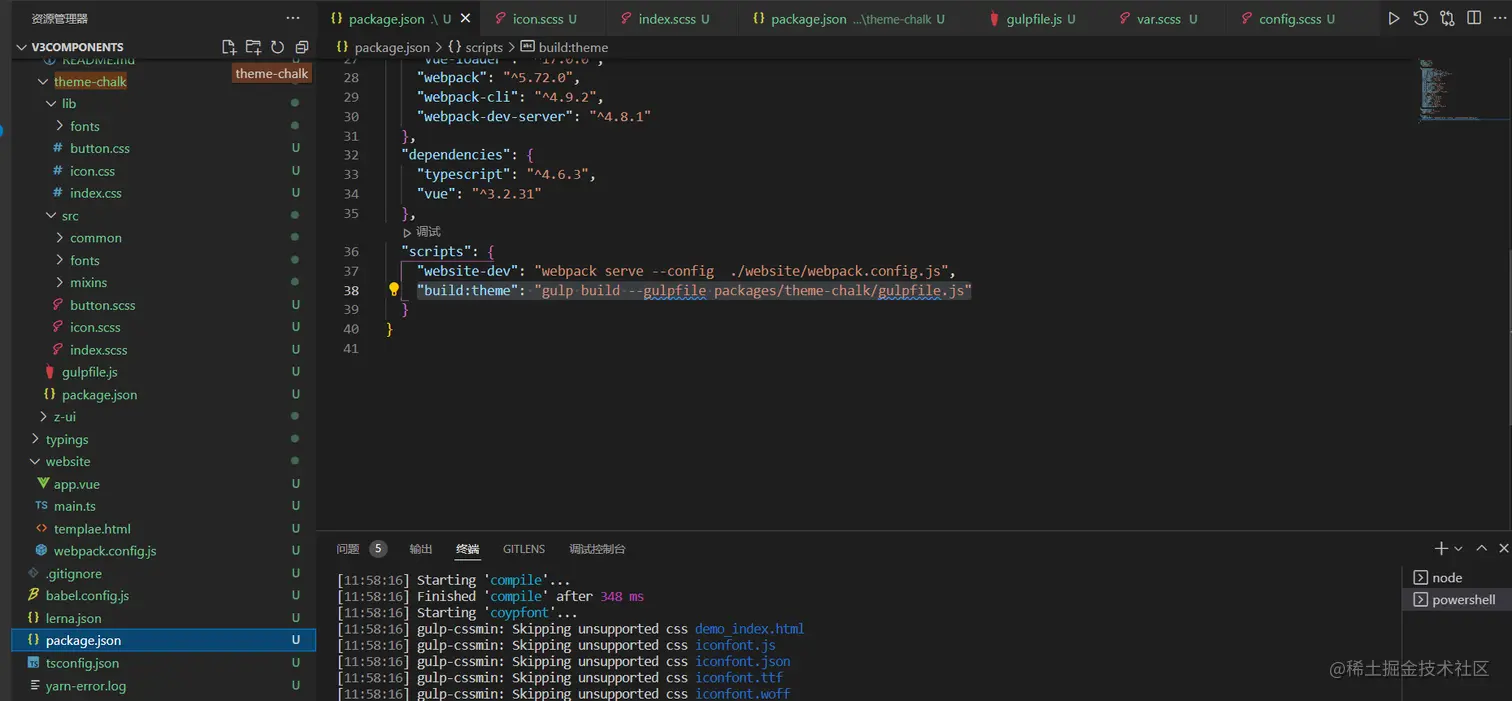Select the node terminal instance
Screen dimensions: 1512x701
click(x=1456, y=577)
